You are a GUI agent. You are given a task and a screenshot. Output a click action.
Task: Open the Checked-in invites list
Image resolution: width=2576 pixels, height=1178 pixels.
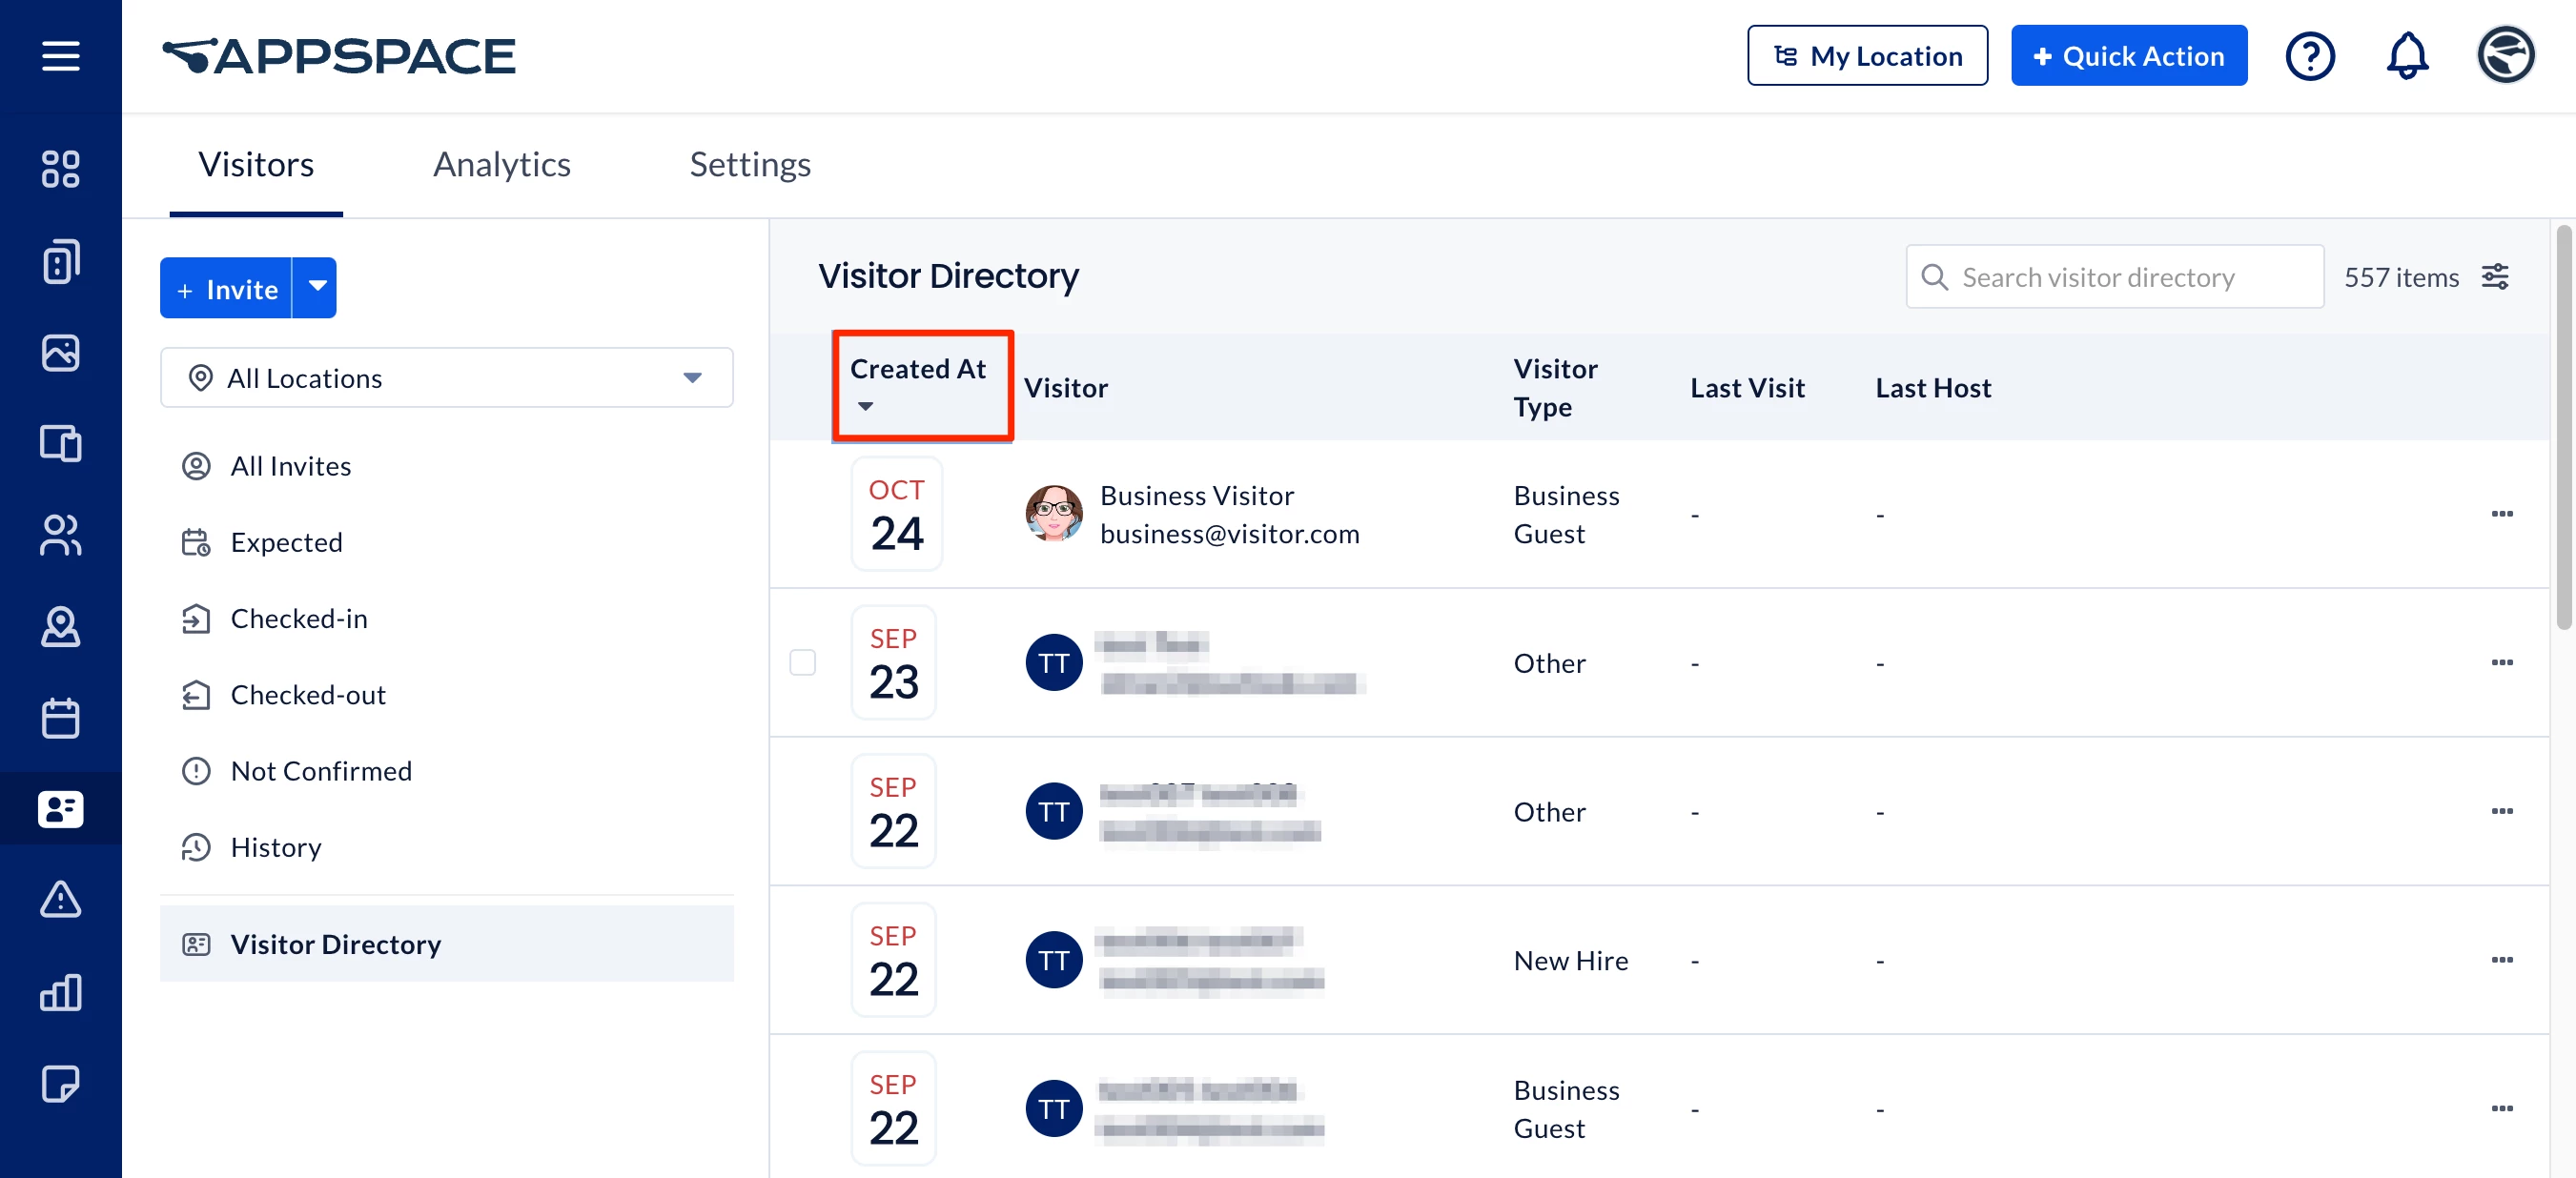[298, 619]
